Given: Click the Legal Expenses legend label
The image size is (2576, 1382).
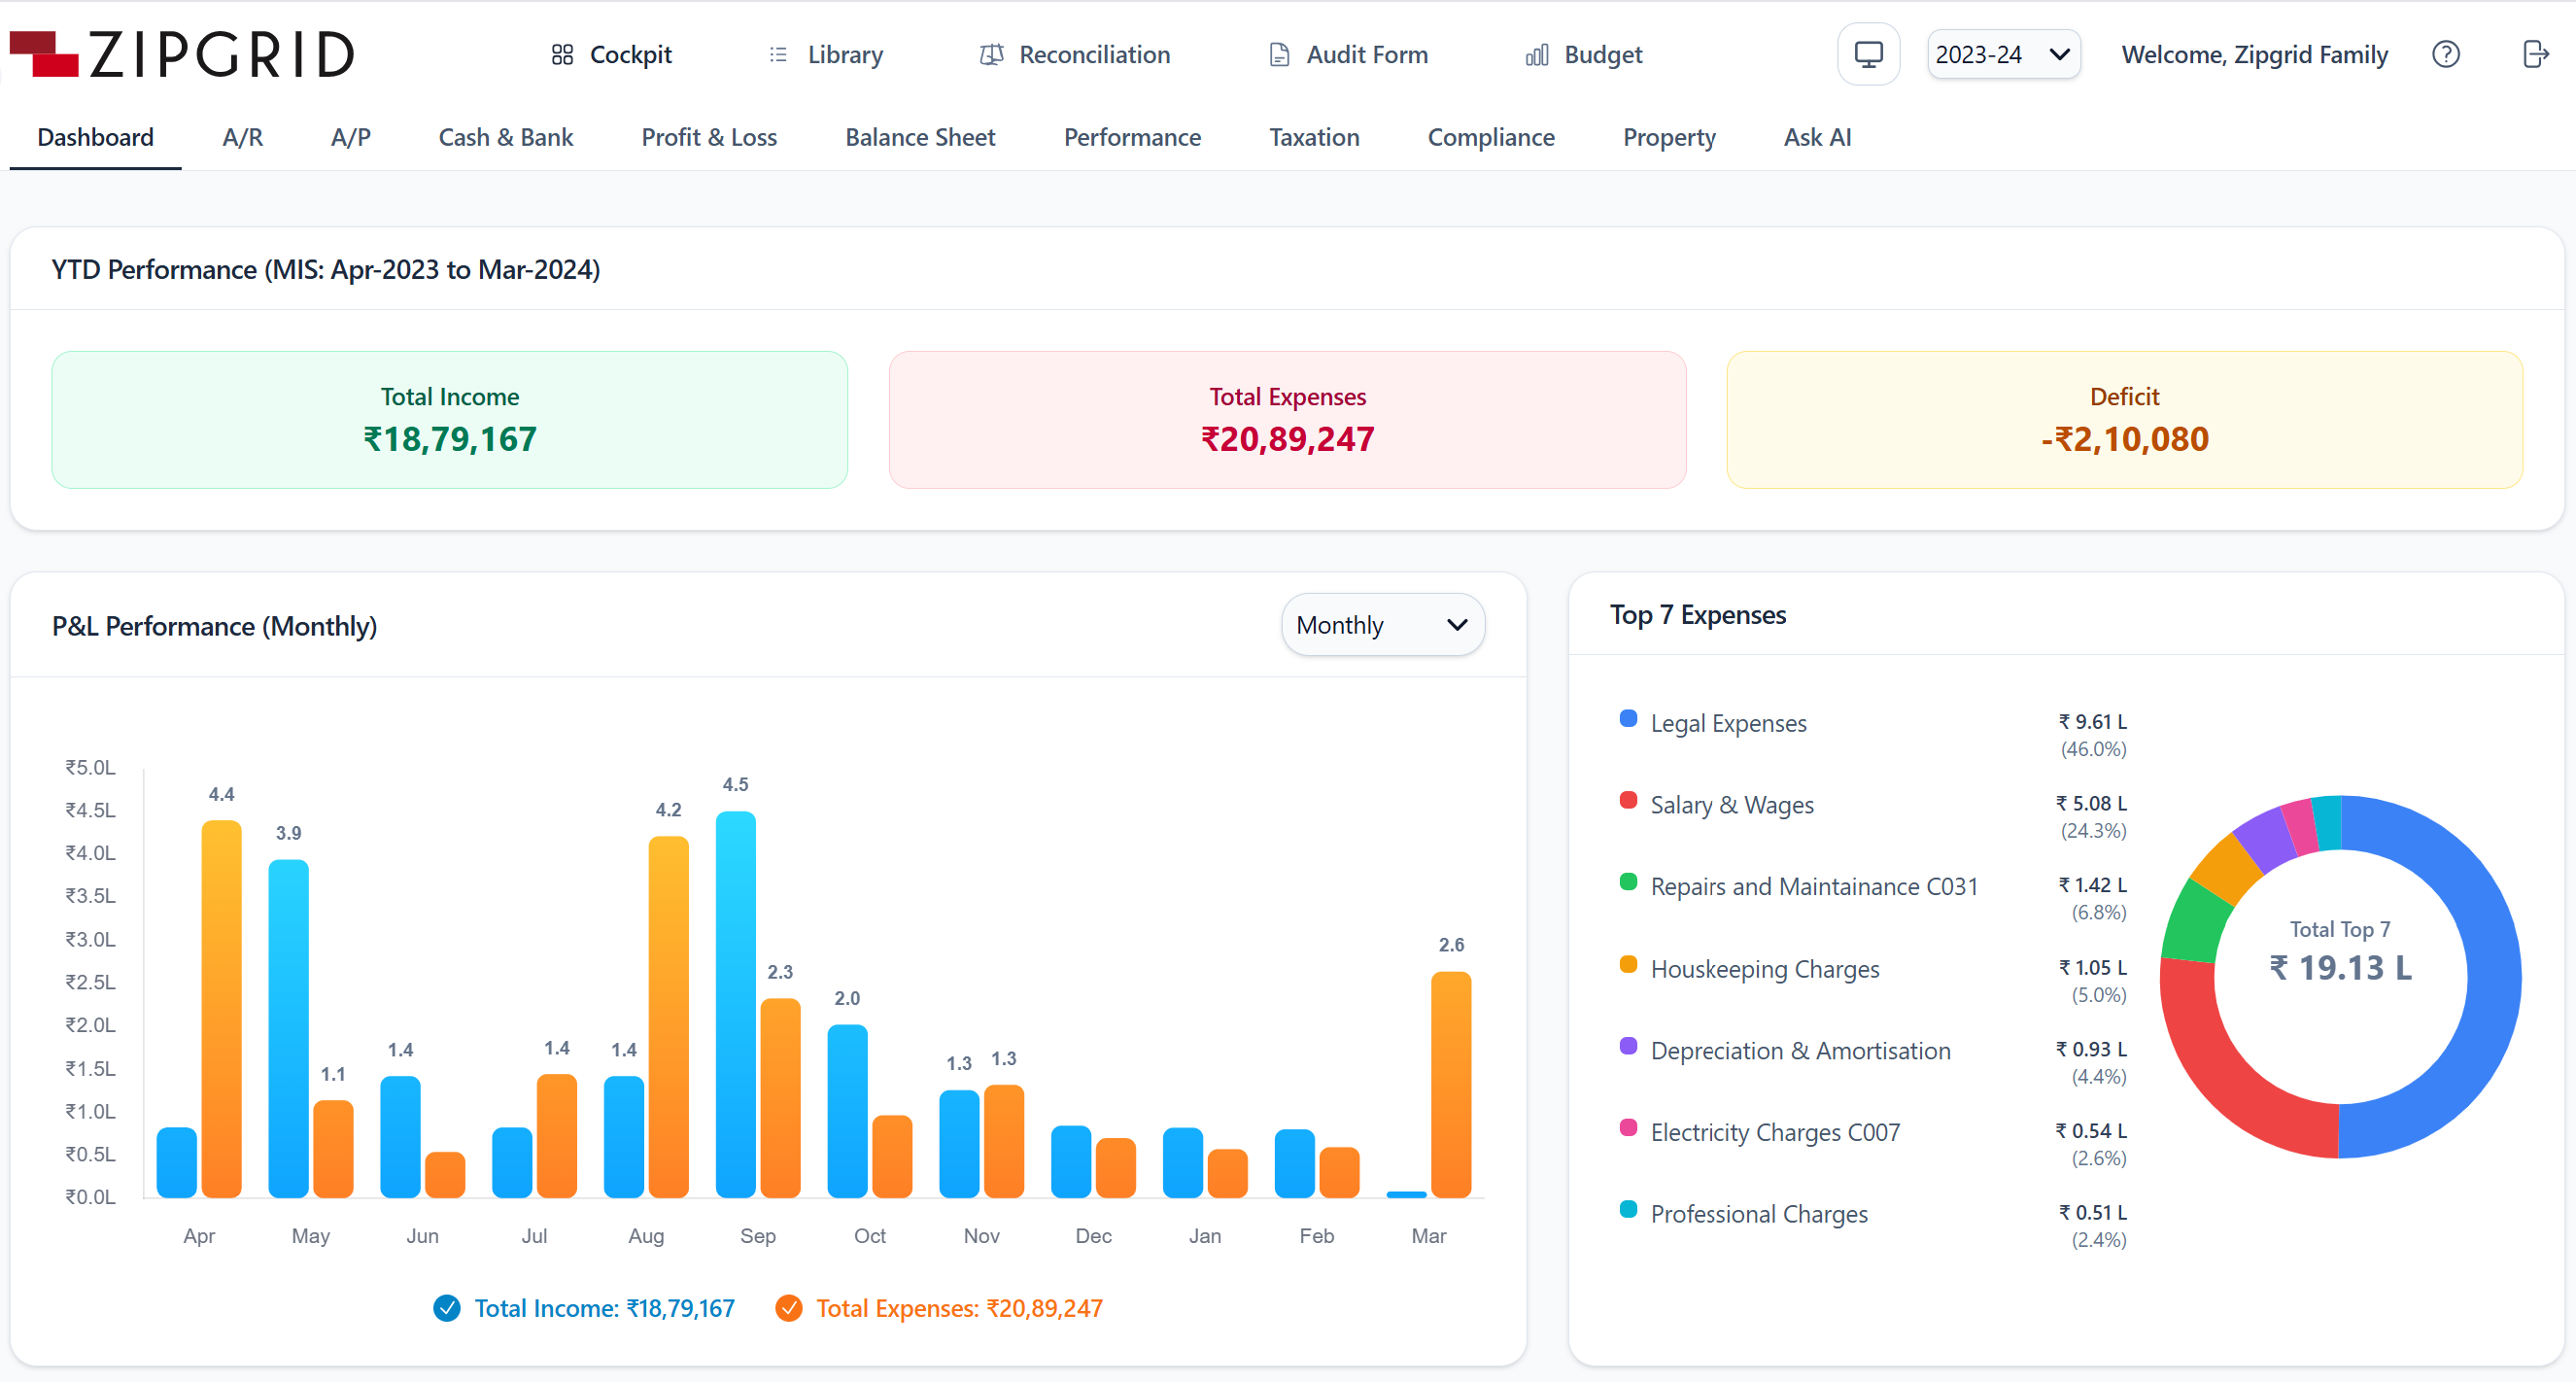Looking at the screenshot, I should [1728, 723].
